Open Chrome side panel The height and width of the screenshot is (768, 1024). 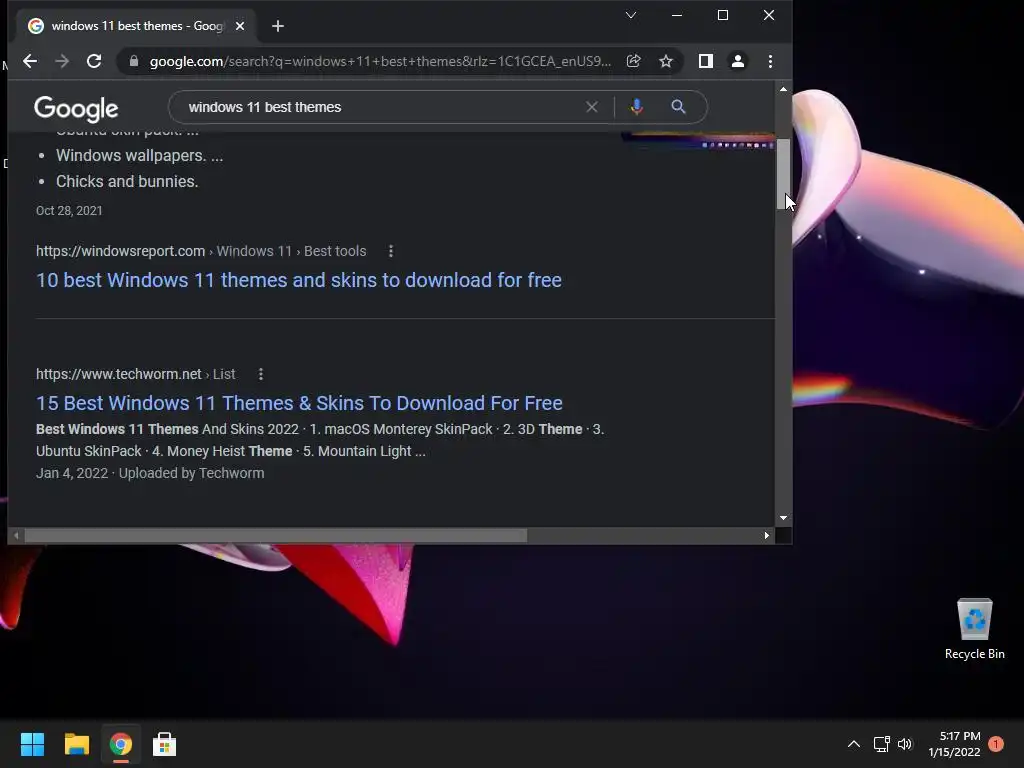click(x=705, y=61)
